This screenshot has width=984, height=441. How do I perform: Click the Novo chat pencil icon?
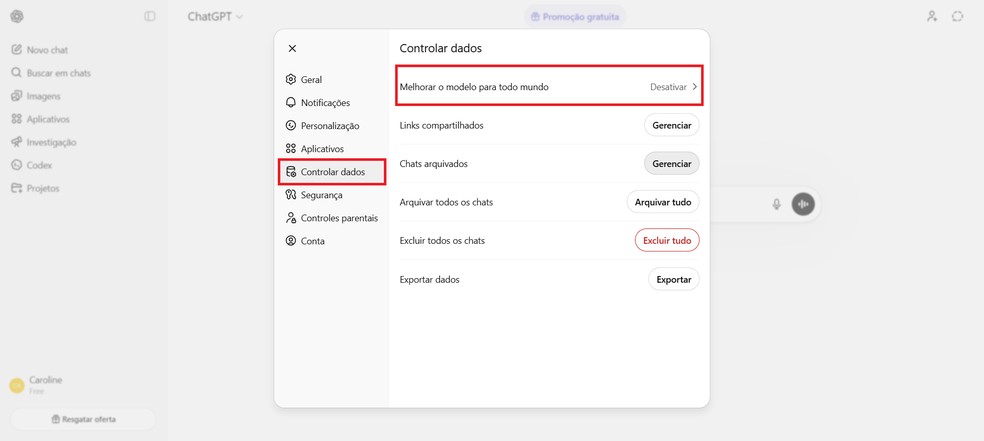point(17,50)
